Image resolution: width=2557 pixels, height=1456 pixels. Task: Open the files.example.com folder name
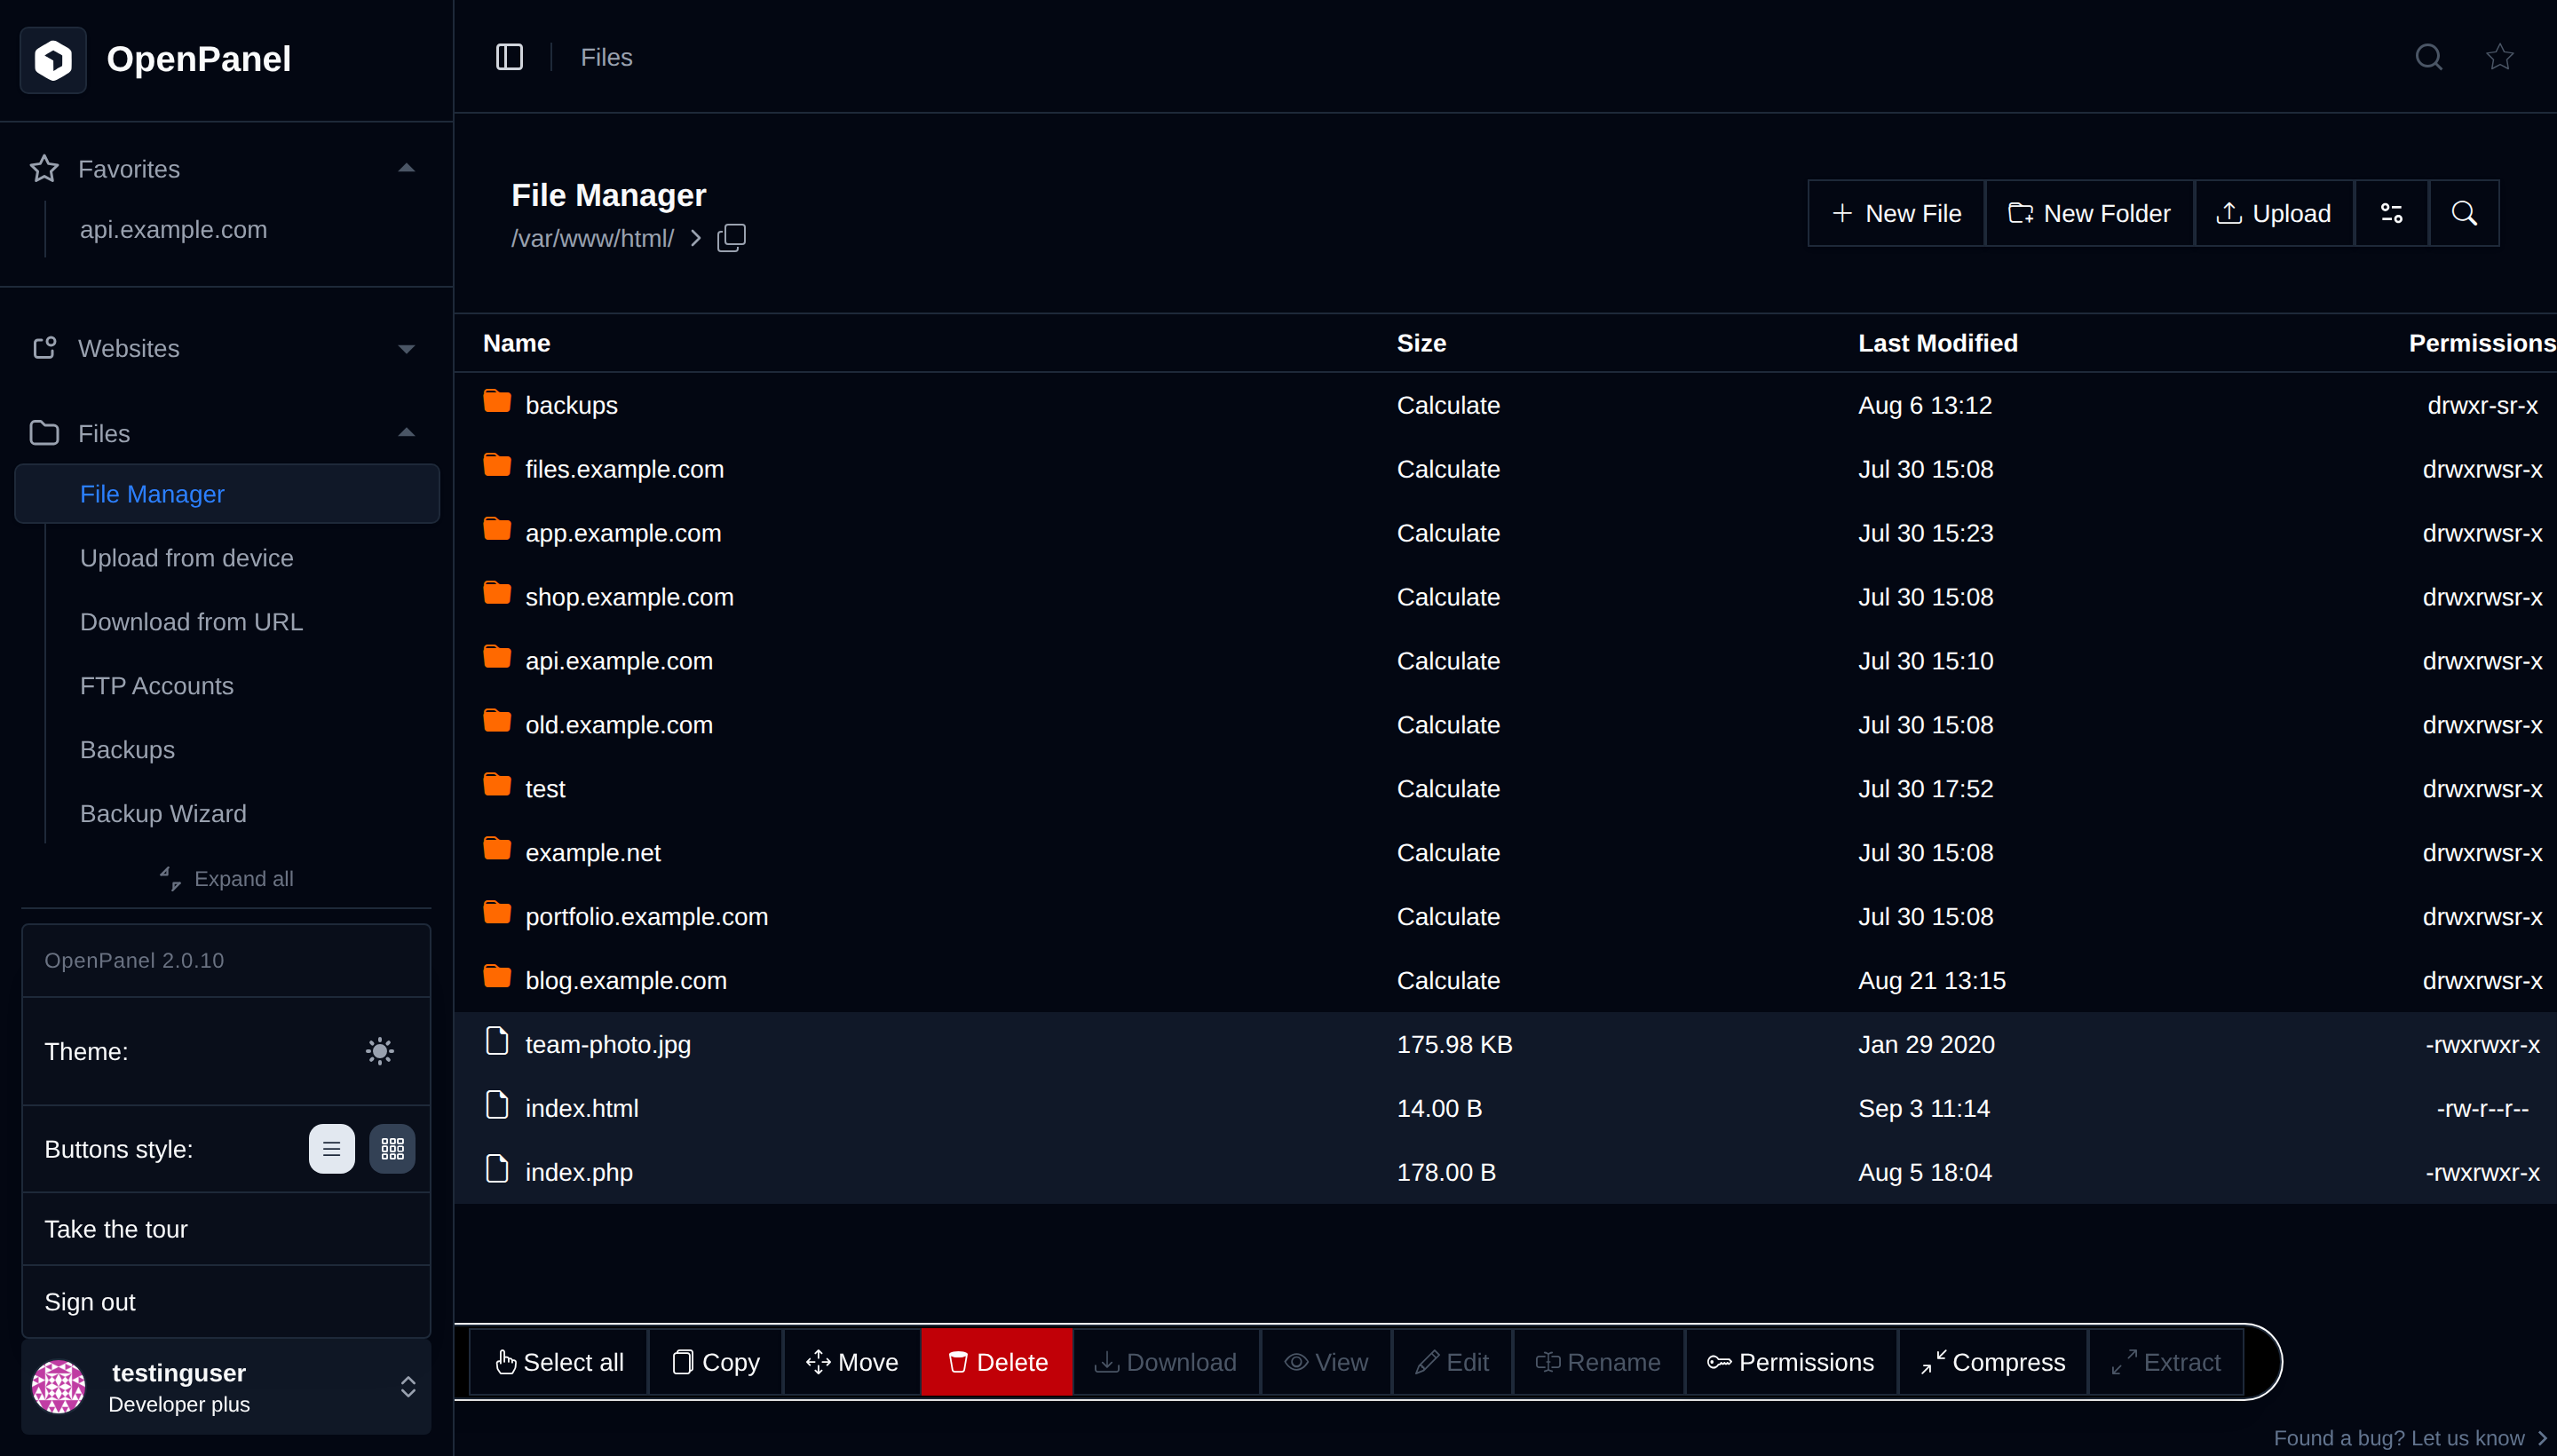(624, 469)
